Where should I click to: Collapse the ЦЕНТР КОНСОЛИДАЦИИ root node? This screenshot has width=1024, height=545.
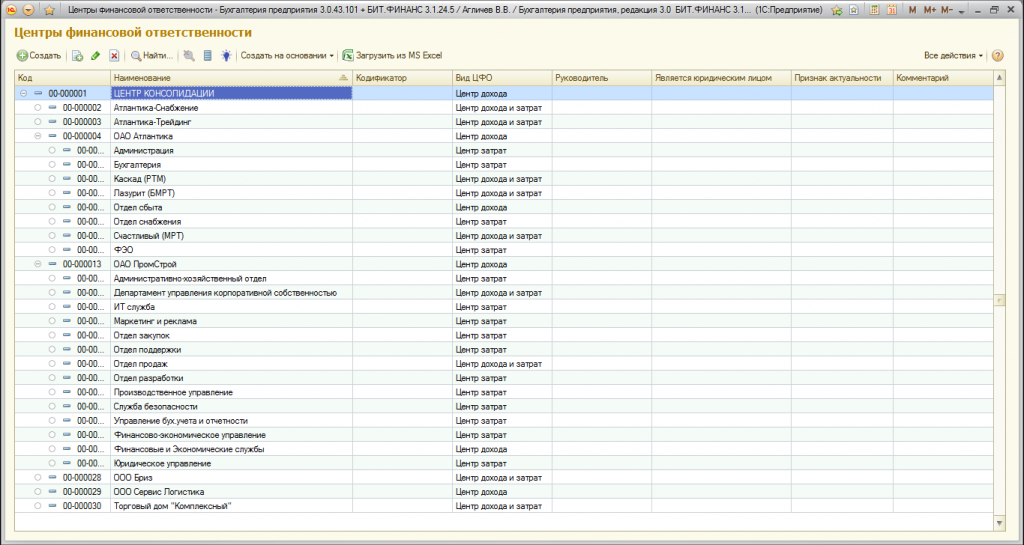[x=24, y=93]
